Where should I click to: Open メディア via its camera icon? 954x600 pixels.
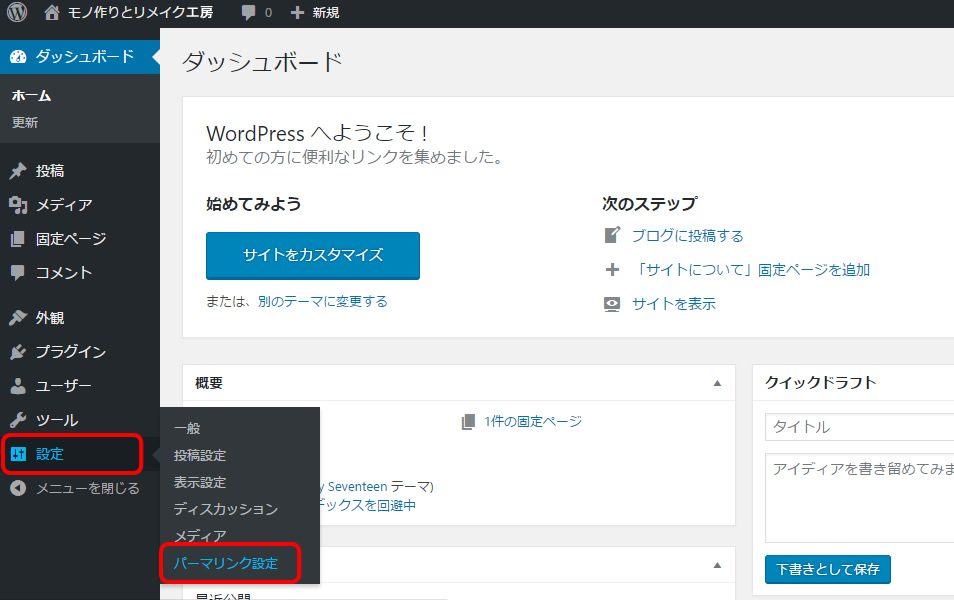click(20, 204)
